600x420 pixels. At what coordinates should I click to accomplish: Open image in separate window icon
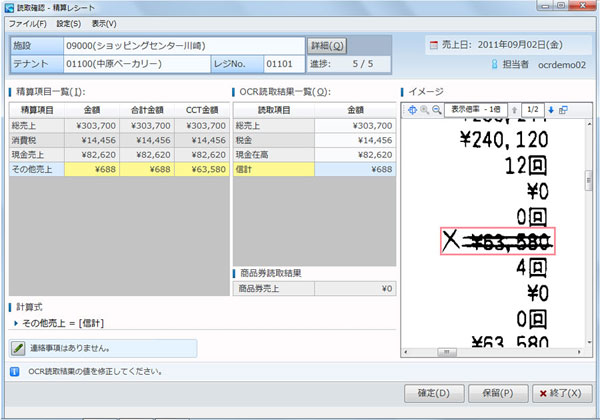[x=563, y=109]
